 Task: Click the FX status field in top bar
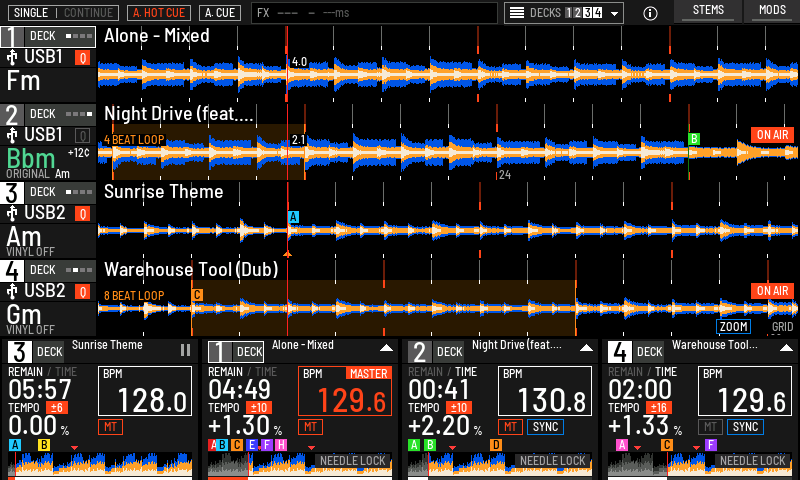tap(374, 13)
